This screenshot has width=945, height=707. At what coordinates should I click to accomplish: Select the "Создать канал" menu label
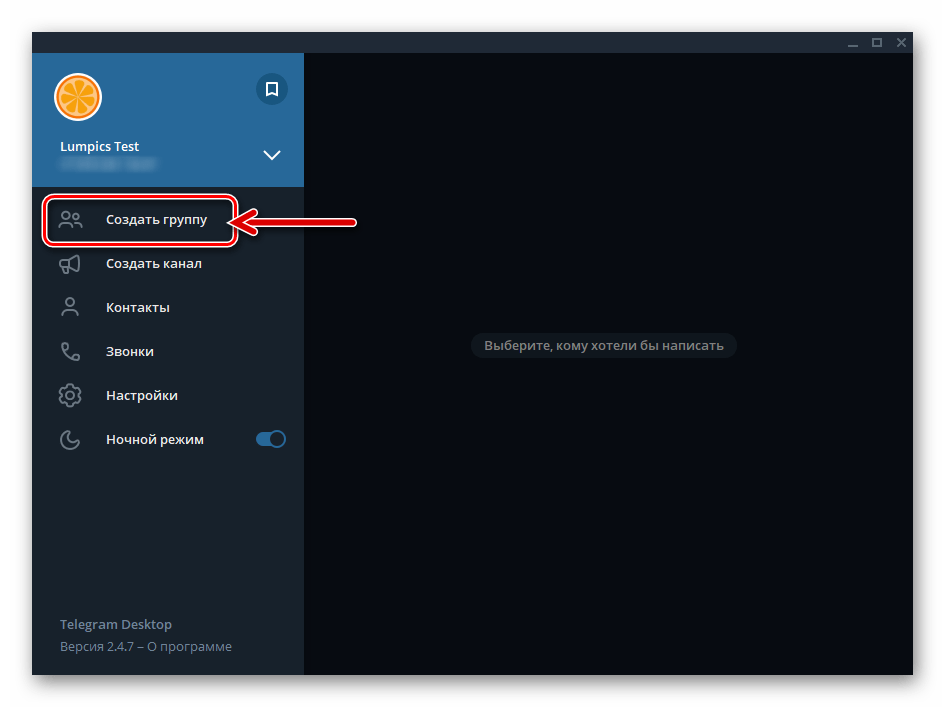(x=153, y=264)
